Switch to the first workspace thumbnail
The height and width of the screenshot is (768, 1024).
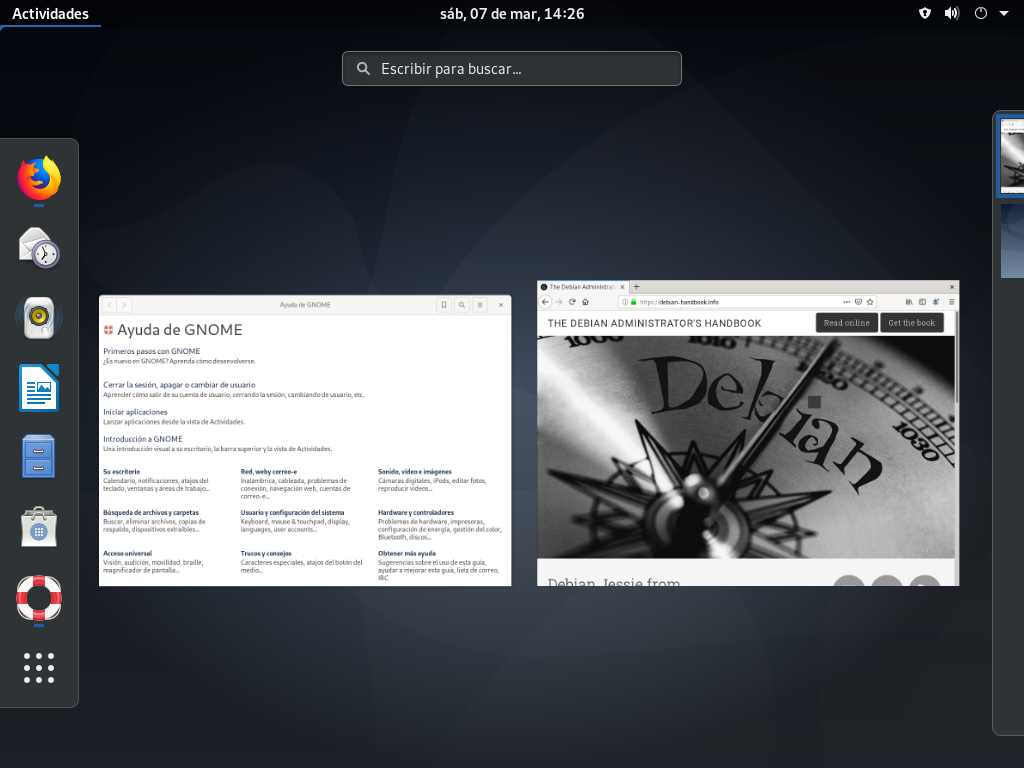point(1012,155)
